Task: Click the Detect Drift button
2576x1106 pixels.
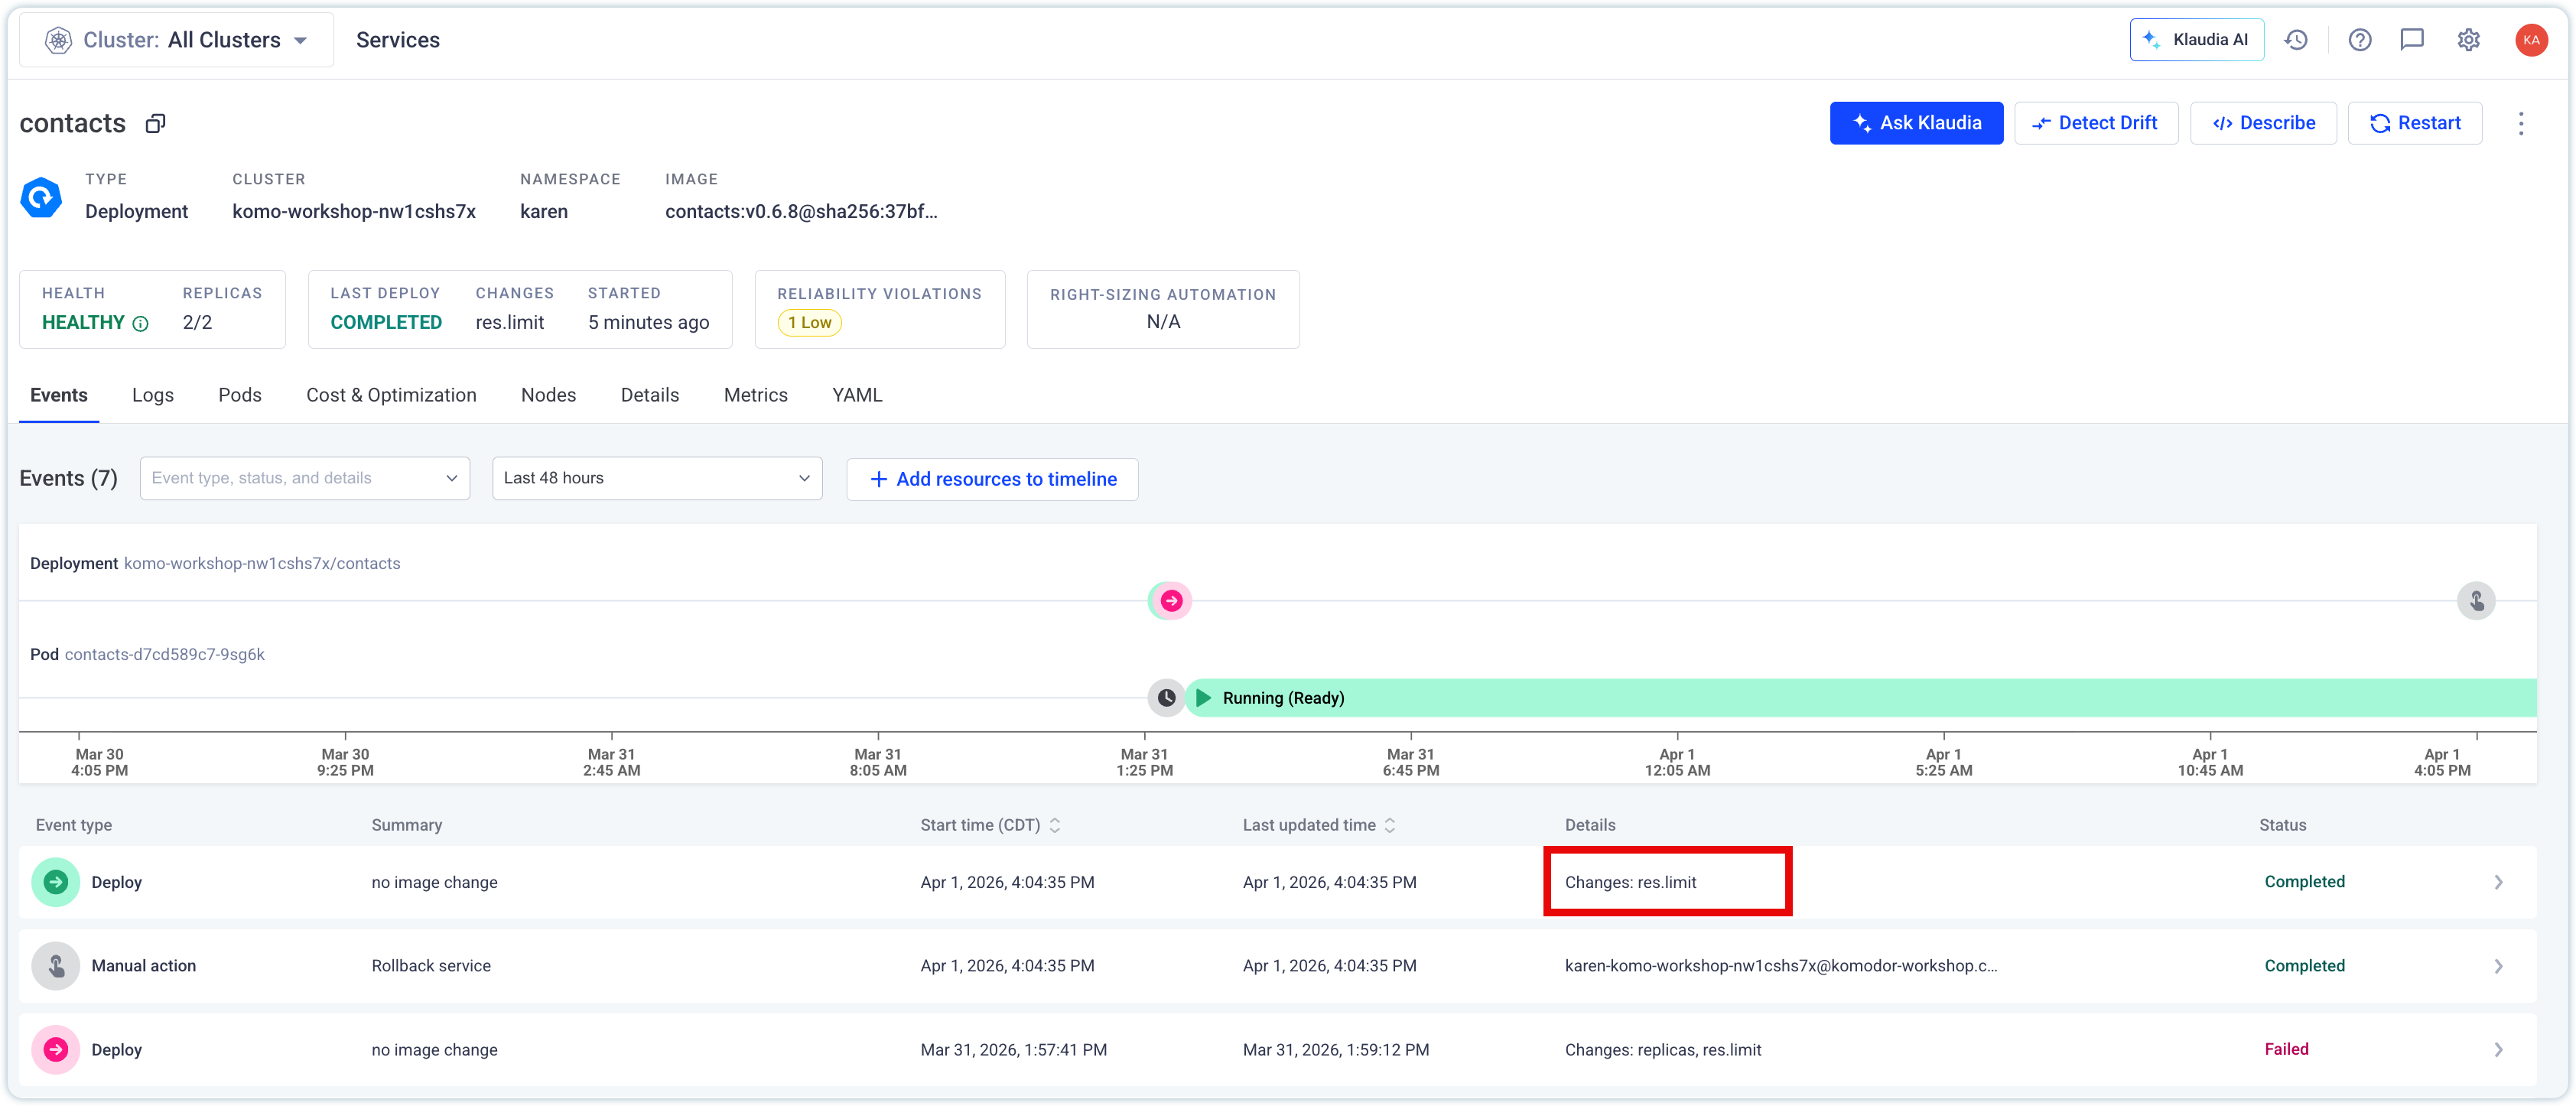Action: [2096, 123]
